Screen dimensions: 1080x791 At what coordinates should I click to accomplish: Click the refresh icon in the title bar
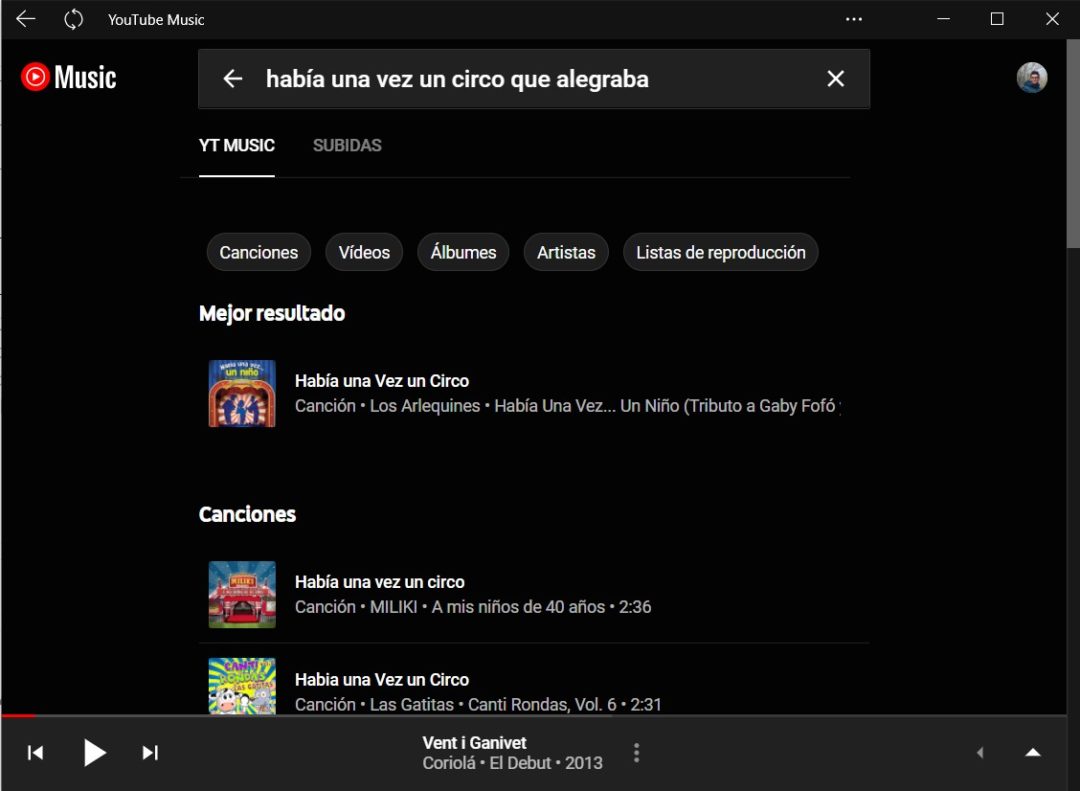click(73, 19)
